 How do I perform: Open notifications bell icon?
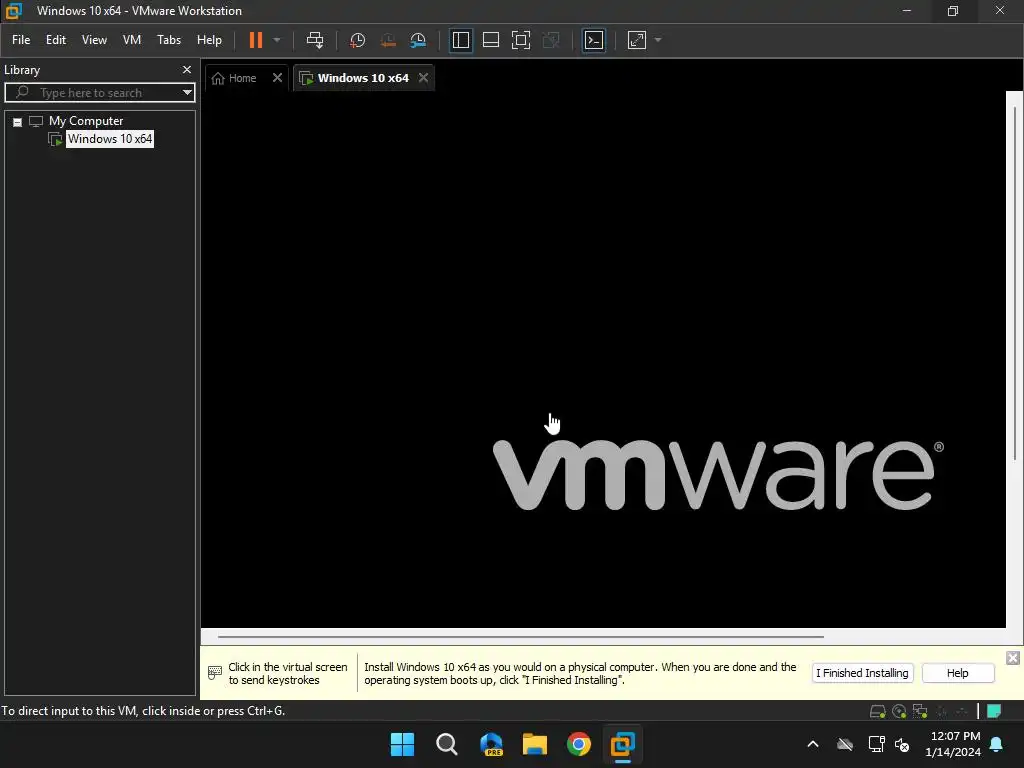997,744
